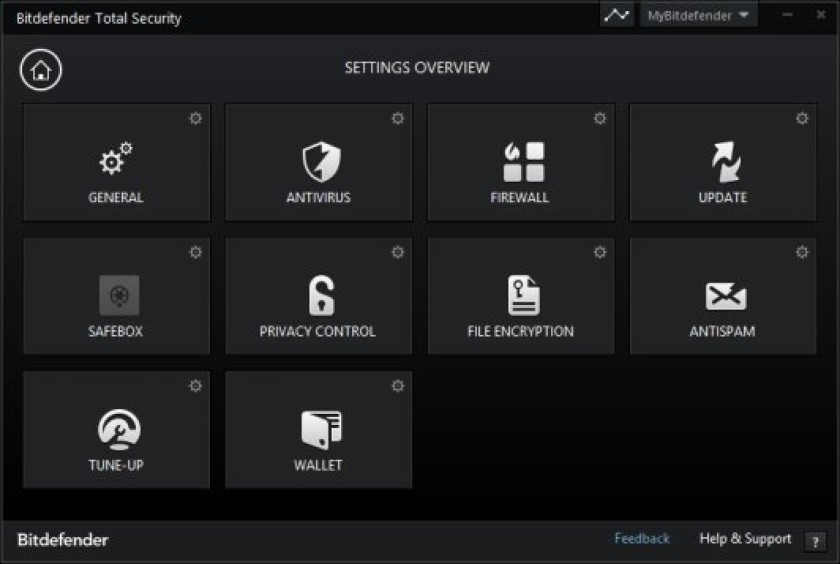This screenshot has height=564, width=840.
Task: Click the small gear on Antivirus tile
Action: tap(398, 118)
